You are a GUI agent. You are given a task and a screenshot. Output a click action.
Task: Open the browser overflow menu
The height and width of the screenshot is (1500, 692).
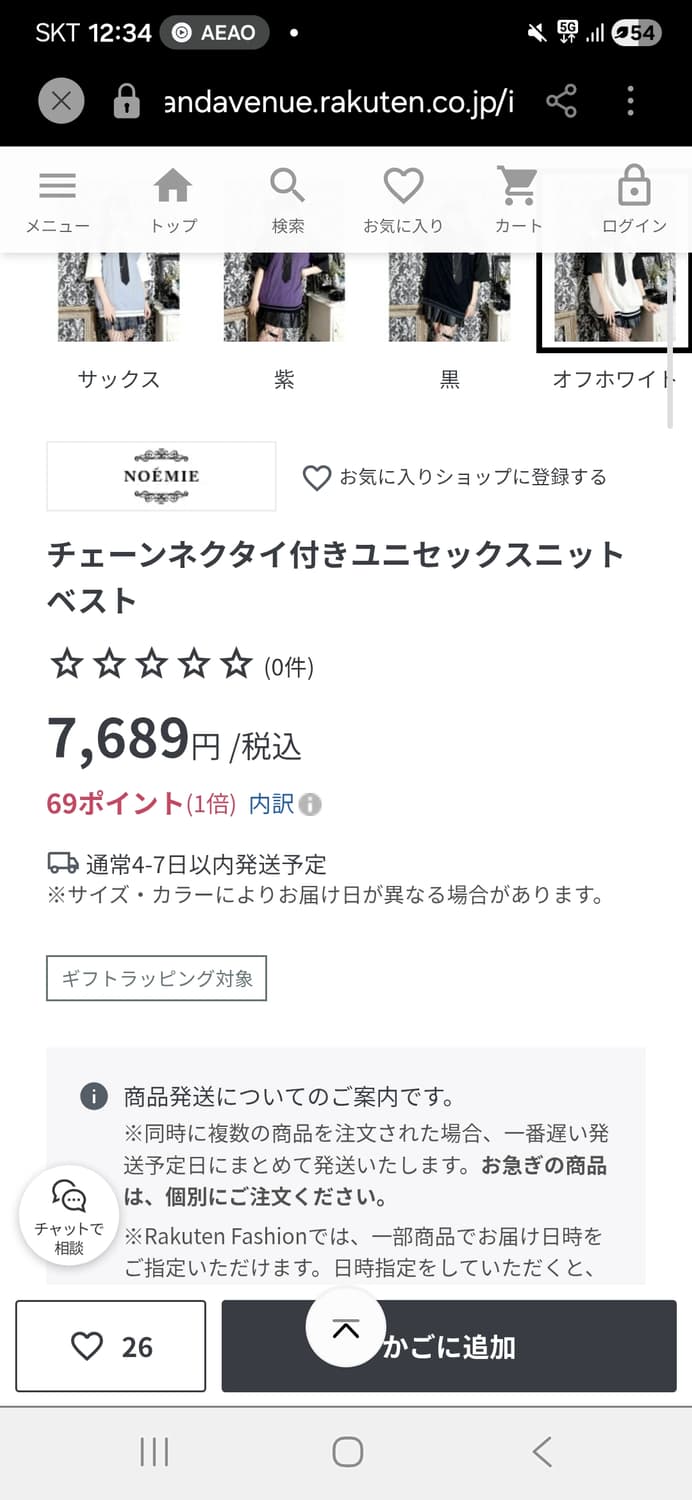[630, 100]
